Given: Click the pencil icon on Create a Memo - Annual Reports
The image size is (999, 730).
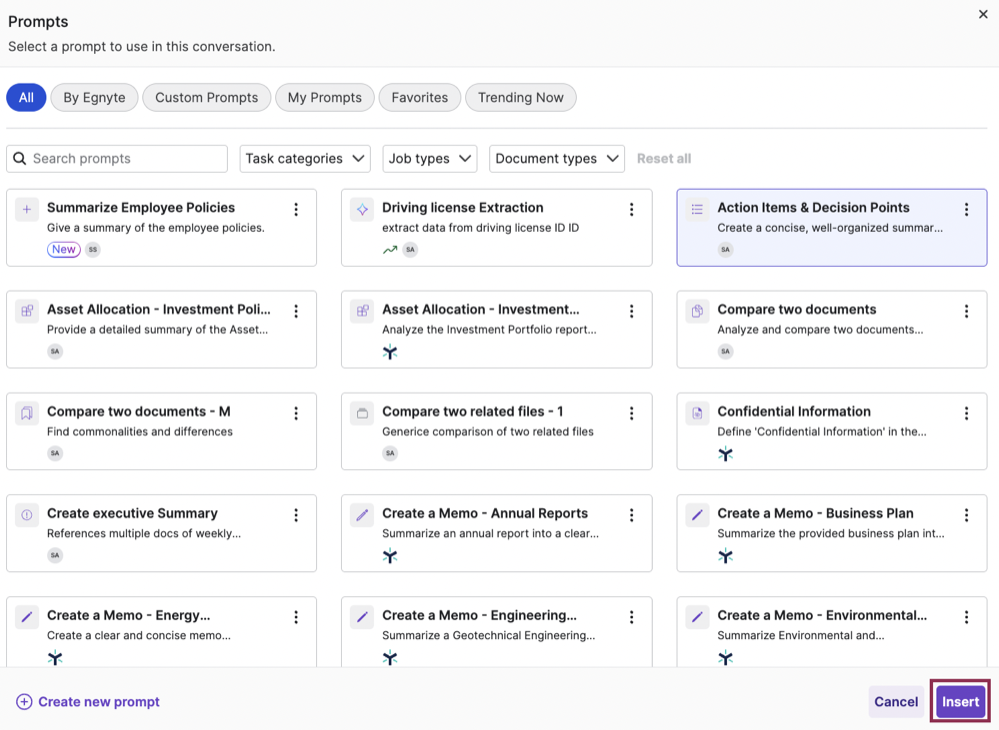Looking at the screenshot, I should pos(360,513).
